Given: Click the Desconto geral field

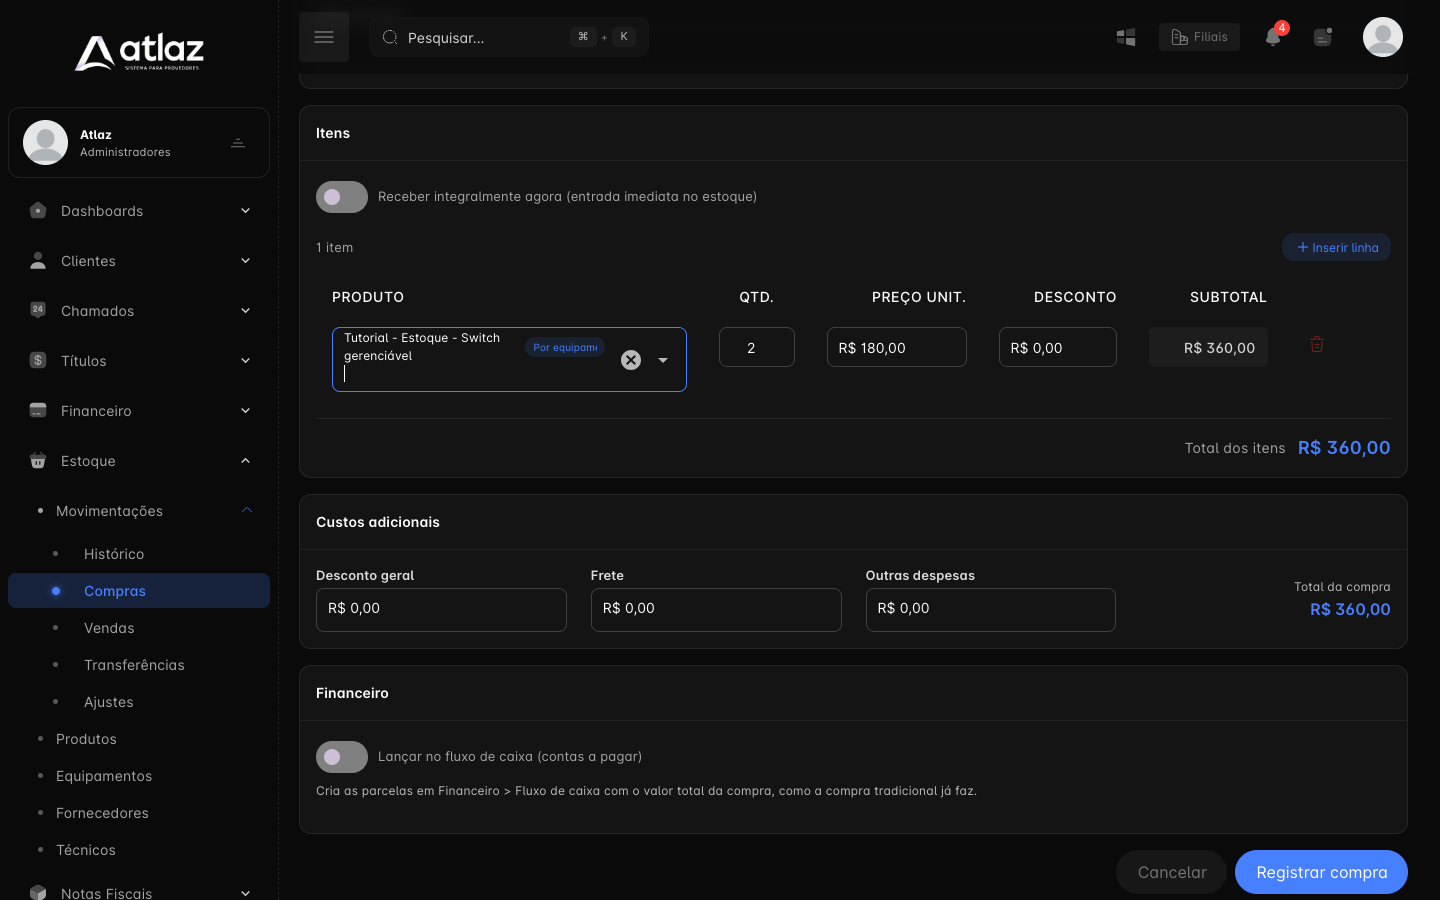Looking at the screenshot, I should (x=441, y=610).
